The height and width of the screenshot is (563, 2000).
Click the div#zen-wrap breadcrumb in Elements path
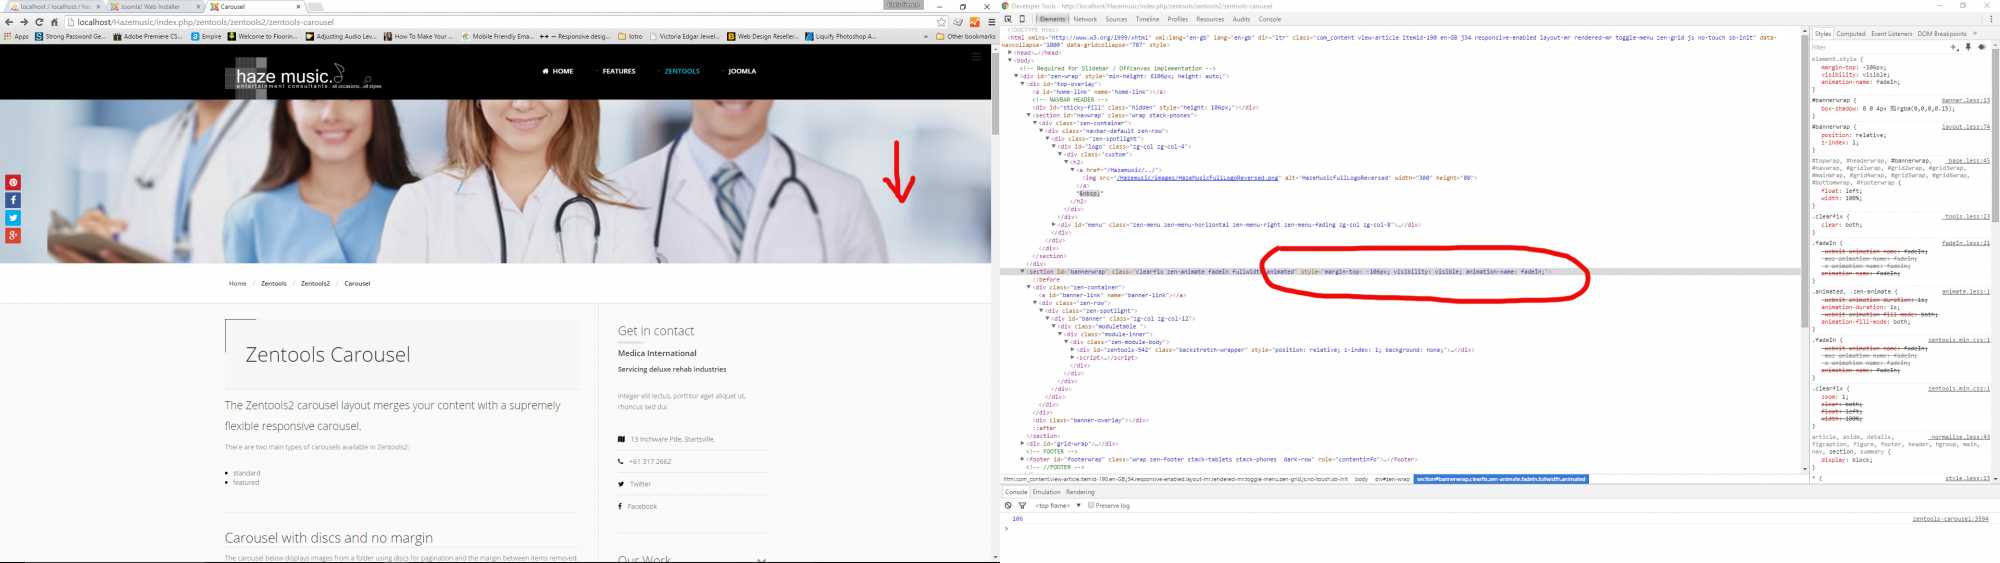coord(1392,479)
